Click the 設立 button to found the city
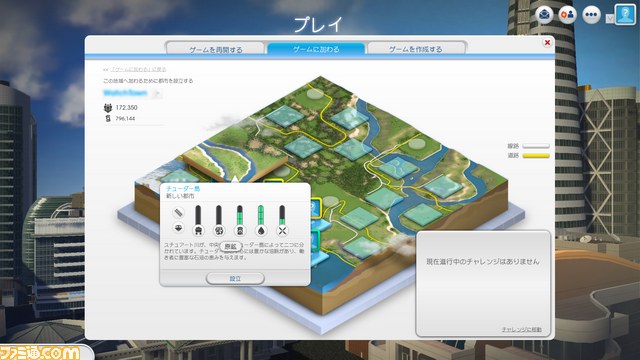This screenshot has width=640, height=360. tap(235, 279)
